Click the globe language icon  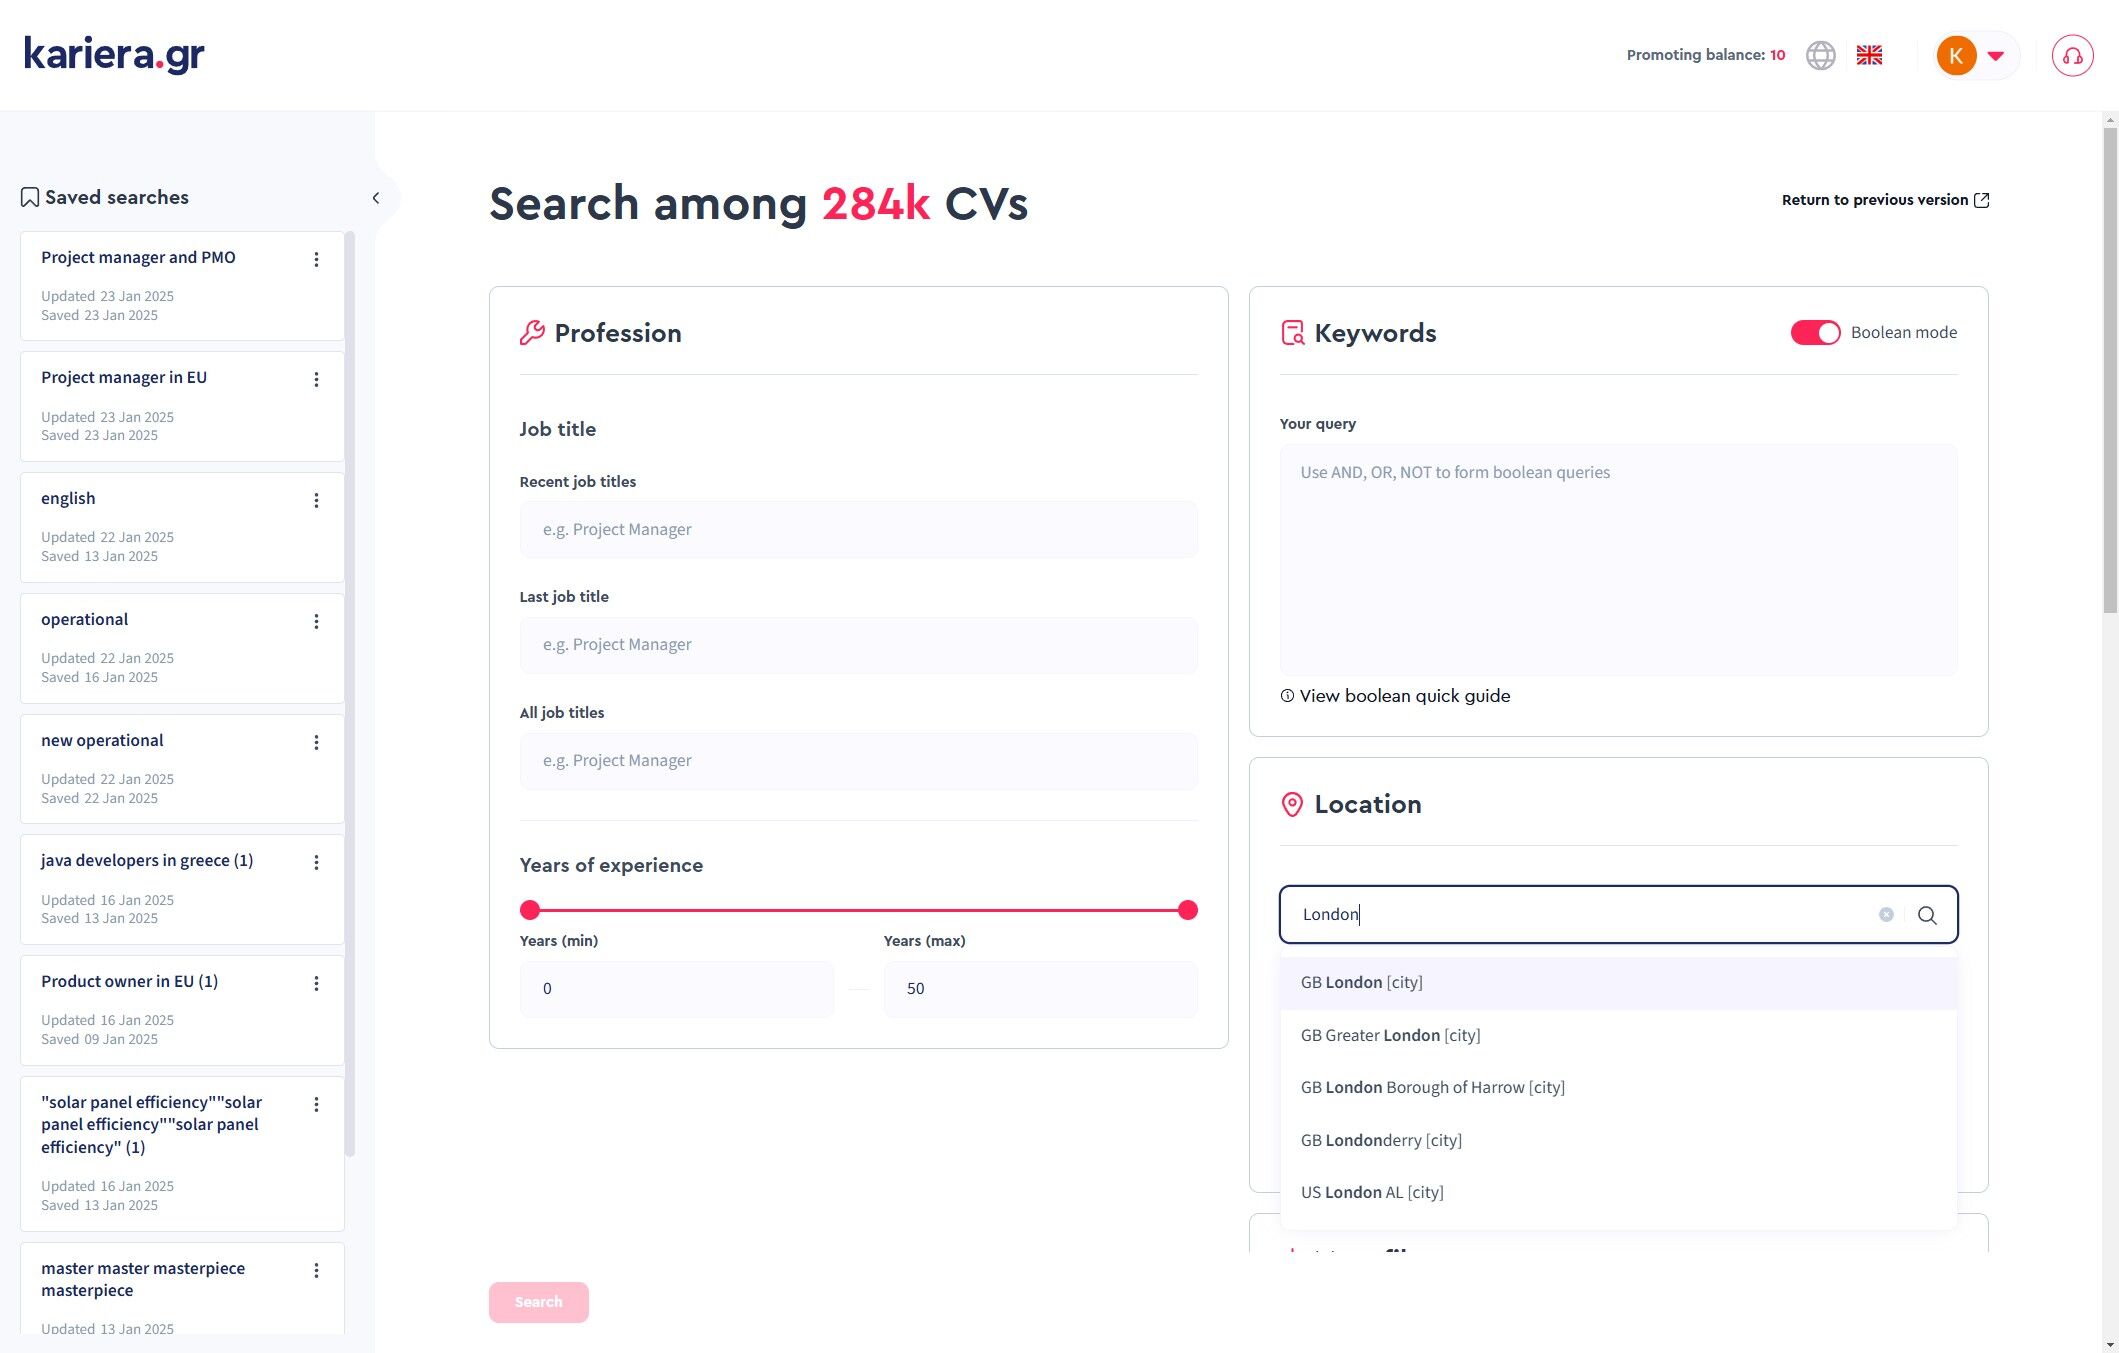tap(1820, 55)
